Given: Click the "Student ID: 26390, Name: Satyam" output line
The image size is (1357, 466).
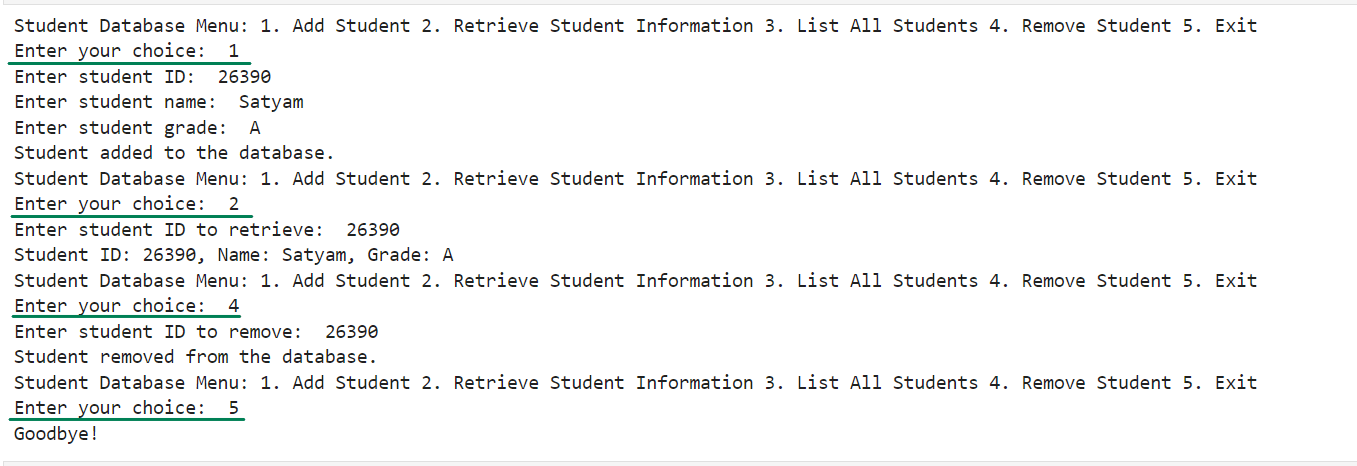Looking at the screenshot, I should coord(233,255).
